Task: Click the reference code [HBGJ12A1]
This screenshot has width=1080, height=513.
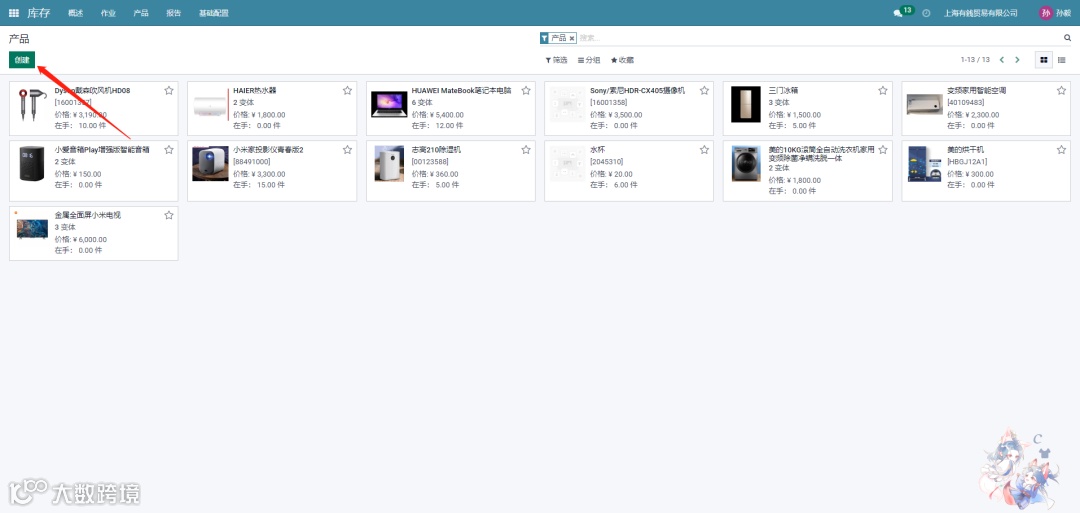Action: point(967,162)
